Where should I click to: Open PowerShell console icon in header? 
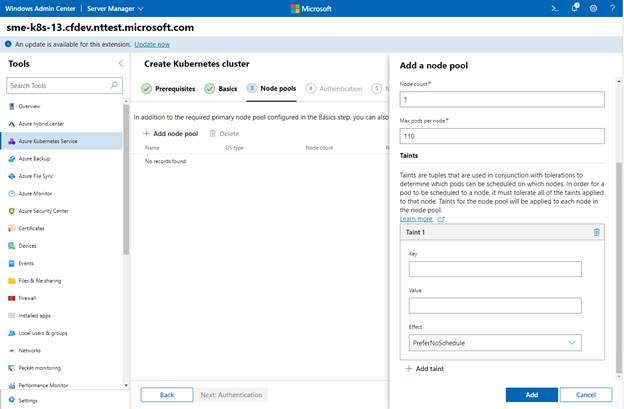coord(555,8)
